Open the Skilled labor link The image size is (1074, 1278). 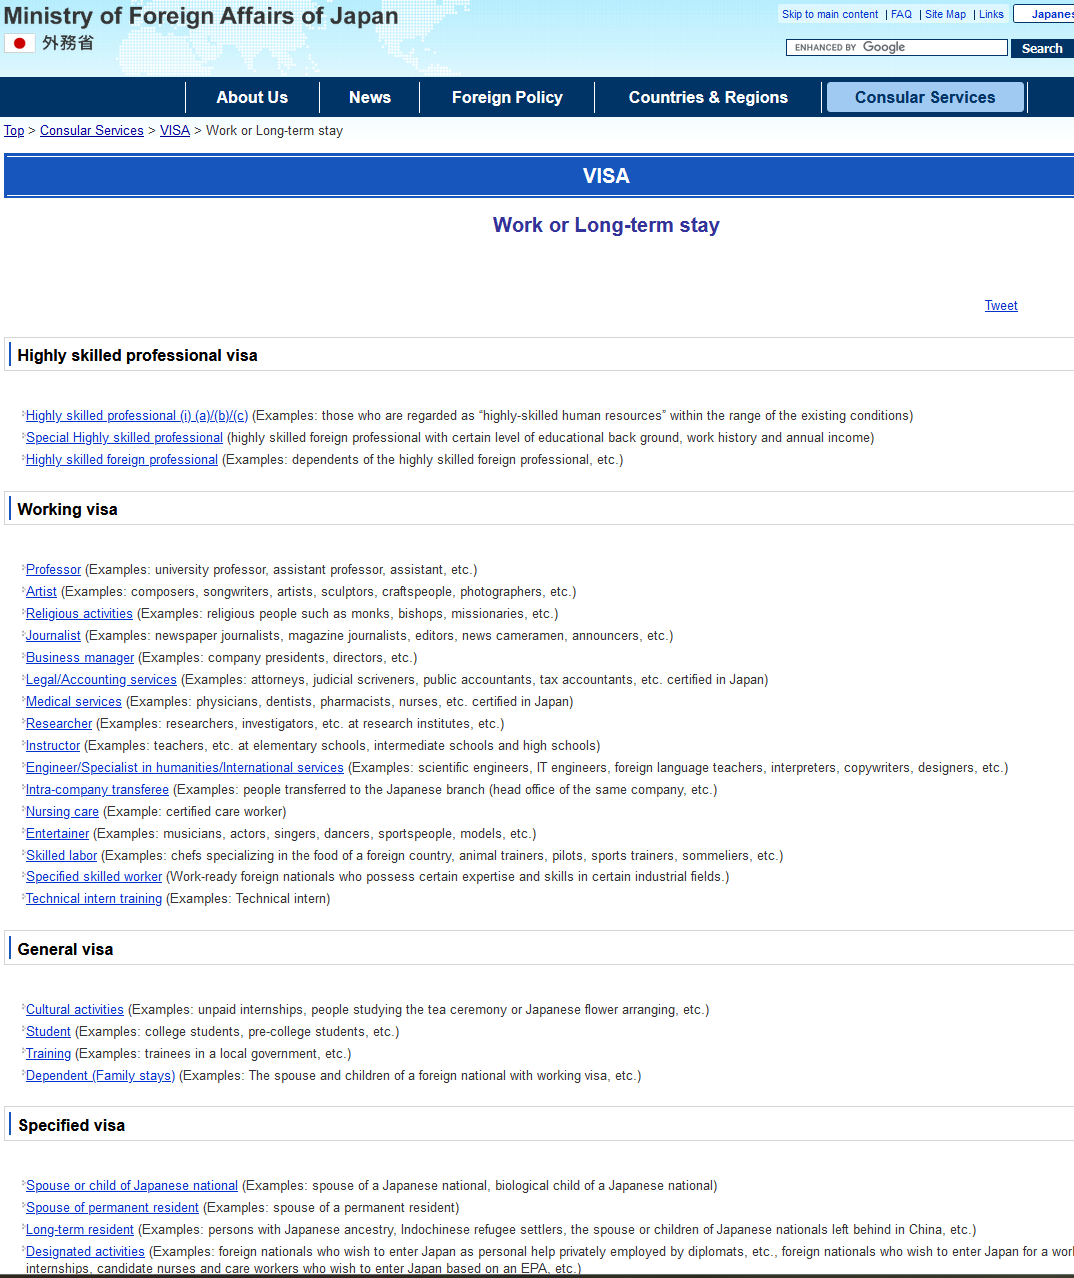[61, 856]
